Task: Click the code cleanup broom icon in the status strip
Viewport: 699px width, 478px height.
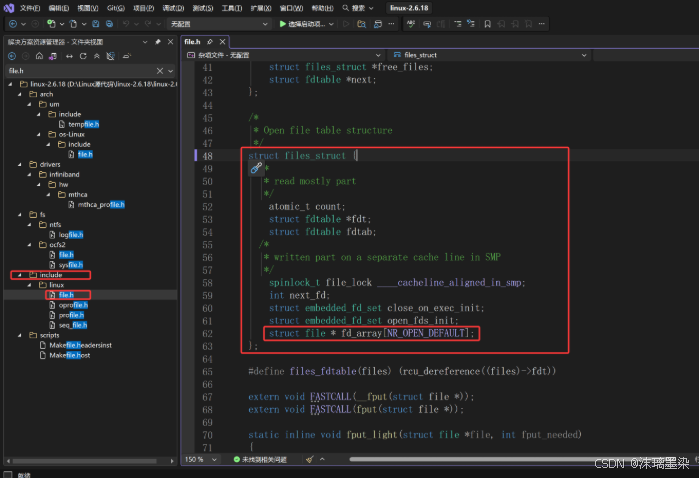Action: [310, 459]
